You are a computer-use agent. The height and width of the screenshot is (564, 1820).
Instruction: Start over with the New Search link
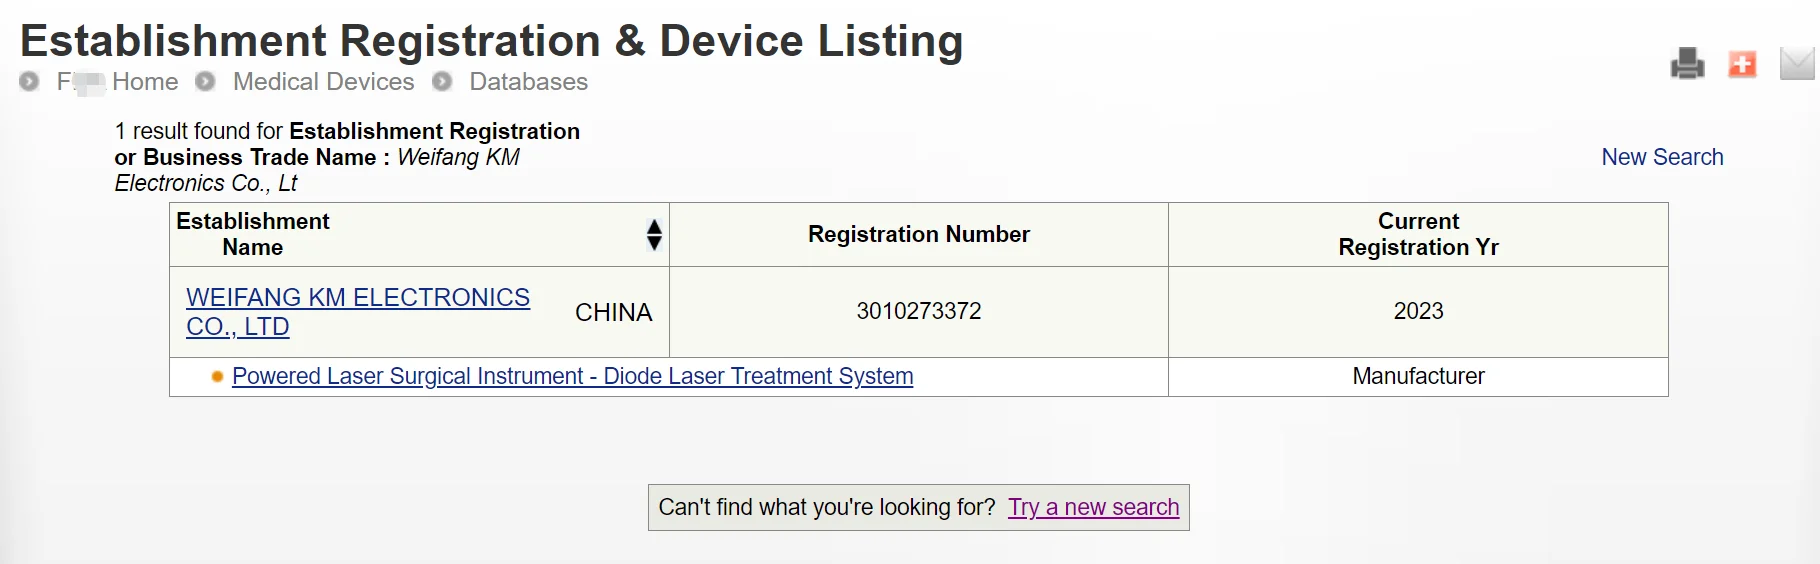coord(1662,157)
